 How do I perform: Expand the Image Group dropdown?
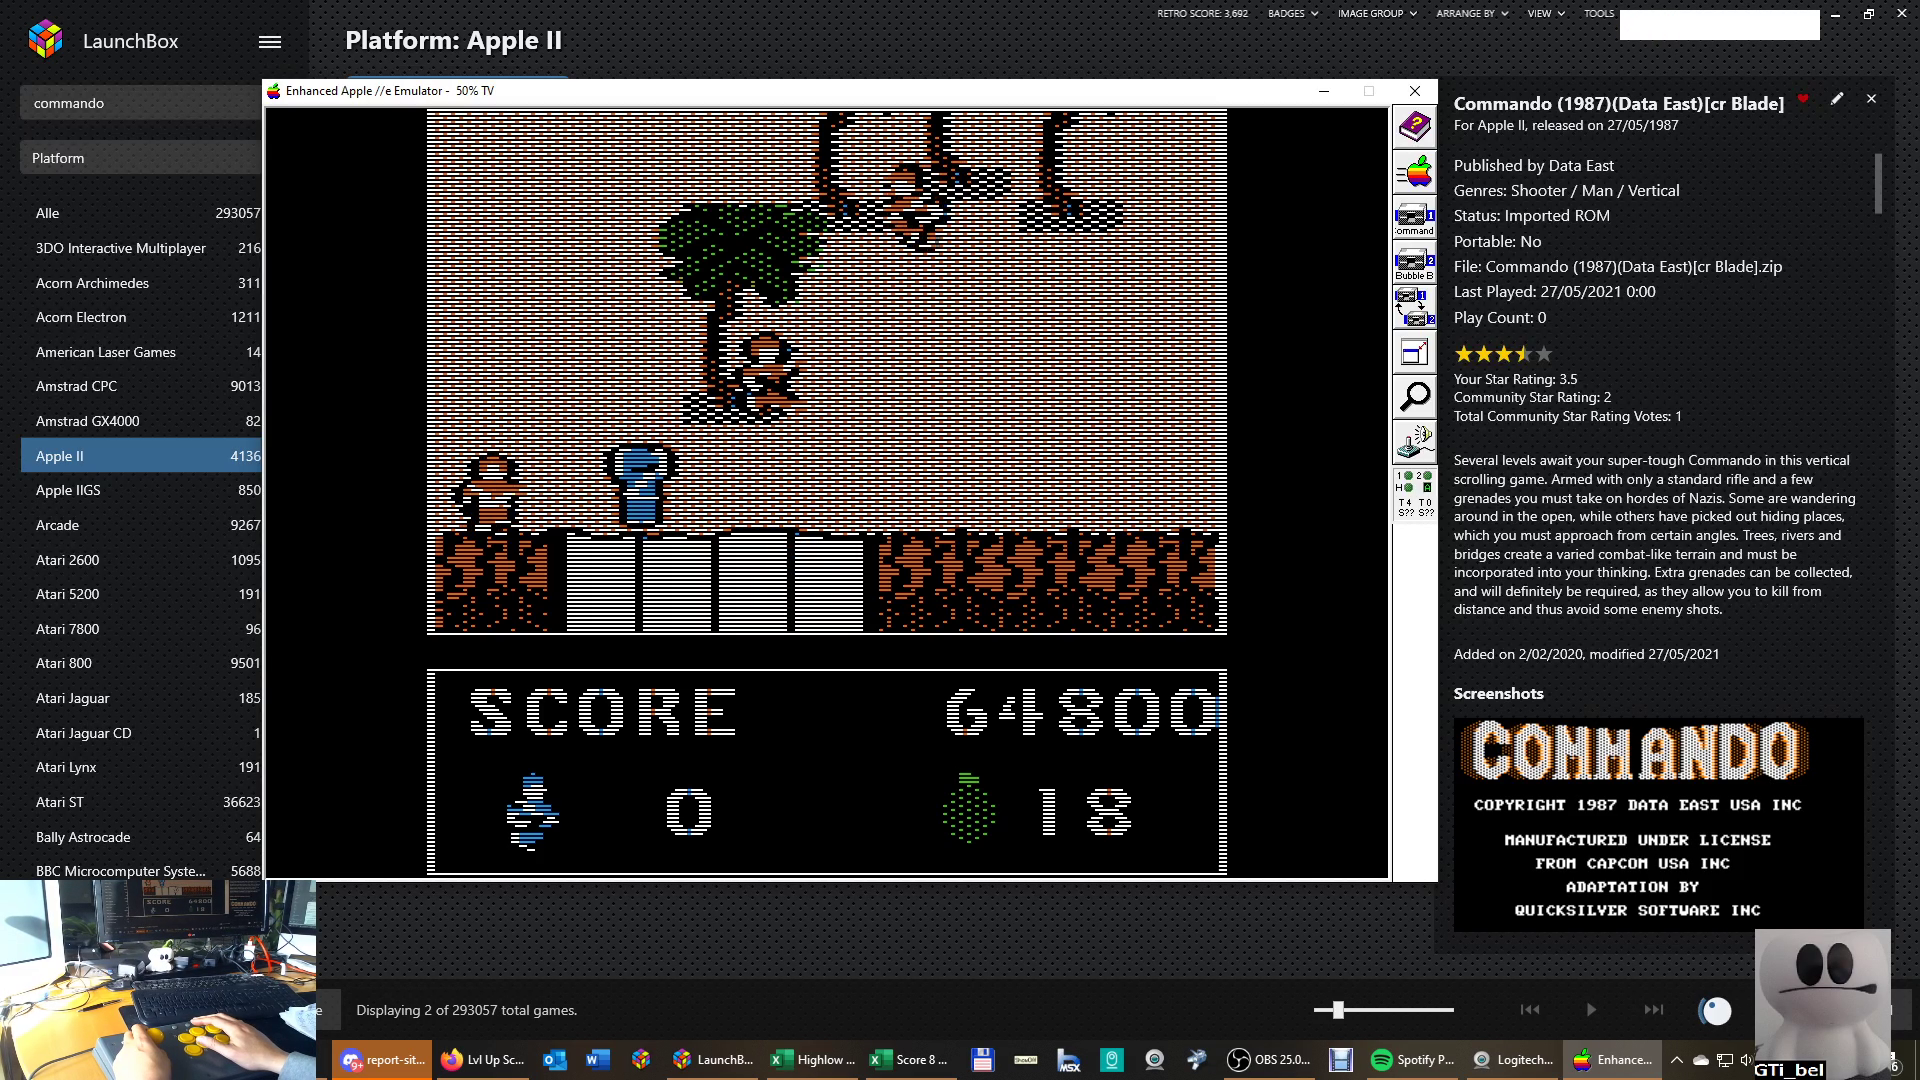tap(1376, 14)
